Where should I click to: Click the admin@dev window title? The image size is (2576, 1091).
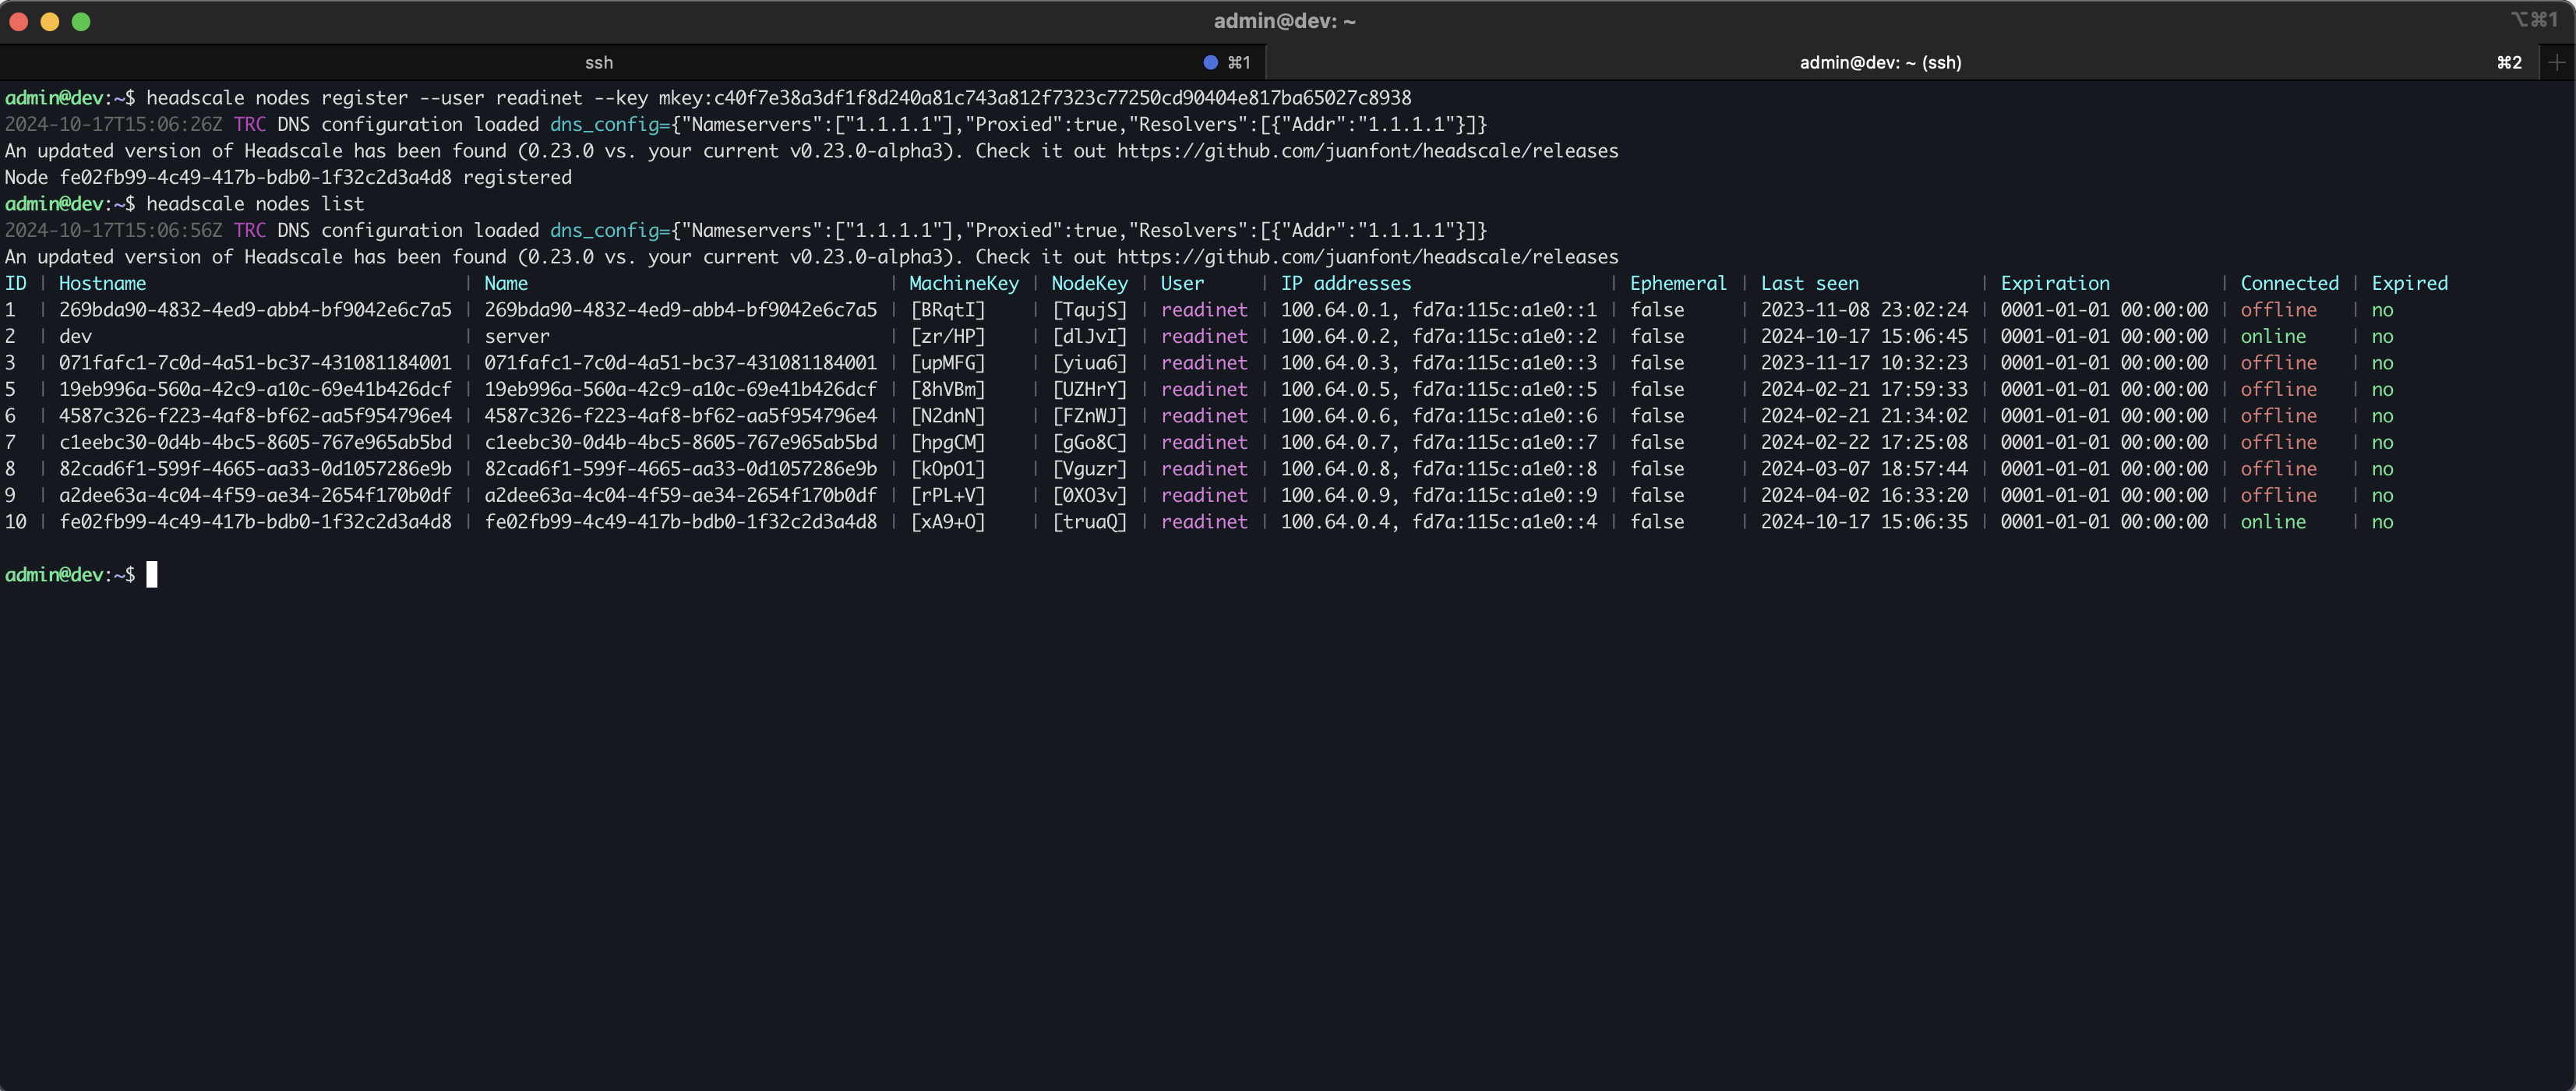tap(1284, 21)
